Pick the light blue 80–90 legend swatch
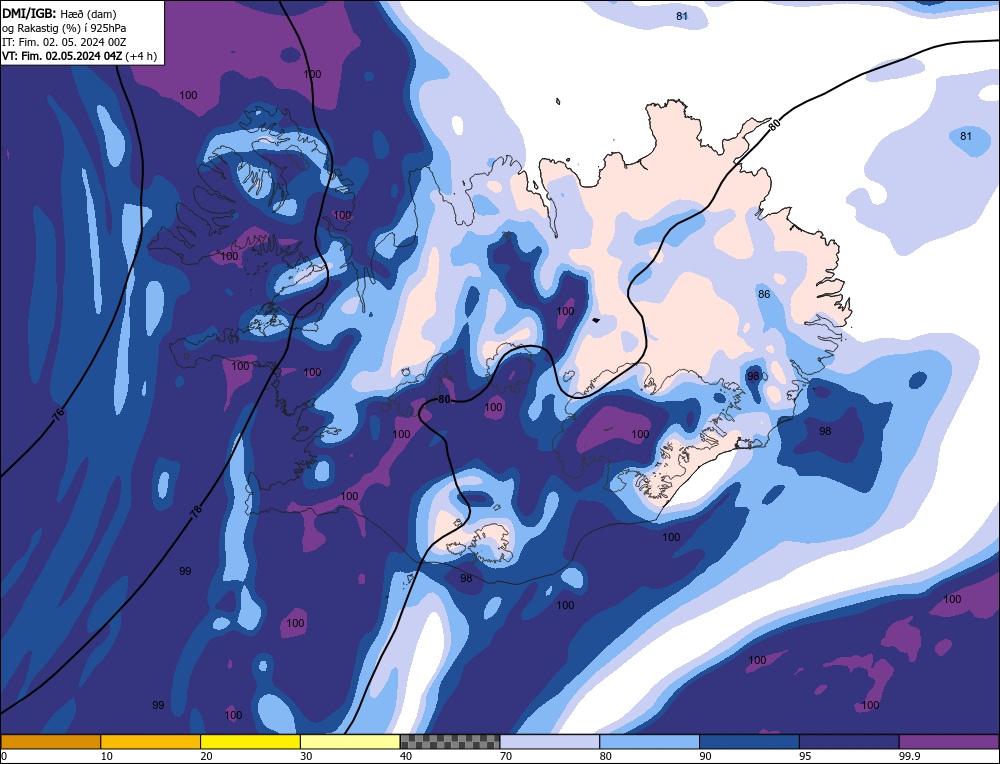This screenshot has height=764, width=1000. 649,742
